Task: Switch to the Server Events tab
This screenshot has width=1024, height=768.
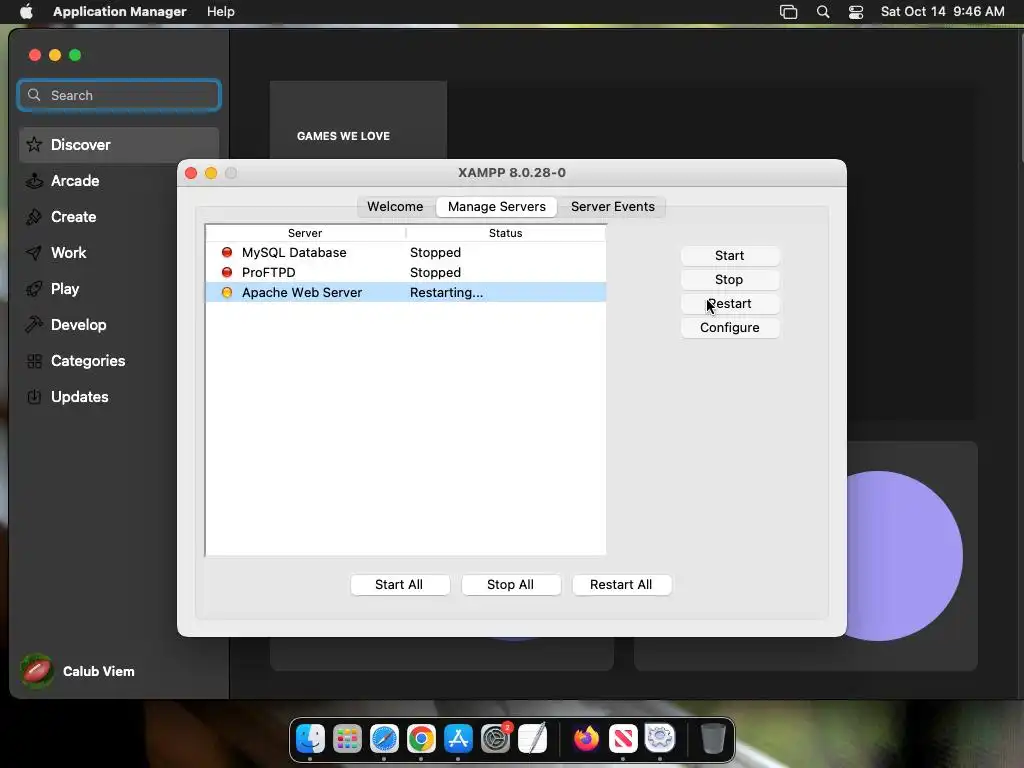Action: click(x=613, y=206)
